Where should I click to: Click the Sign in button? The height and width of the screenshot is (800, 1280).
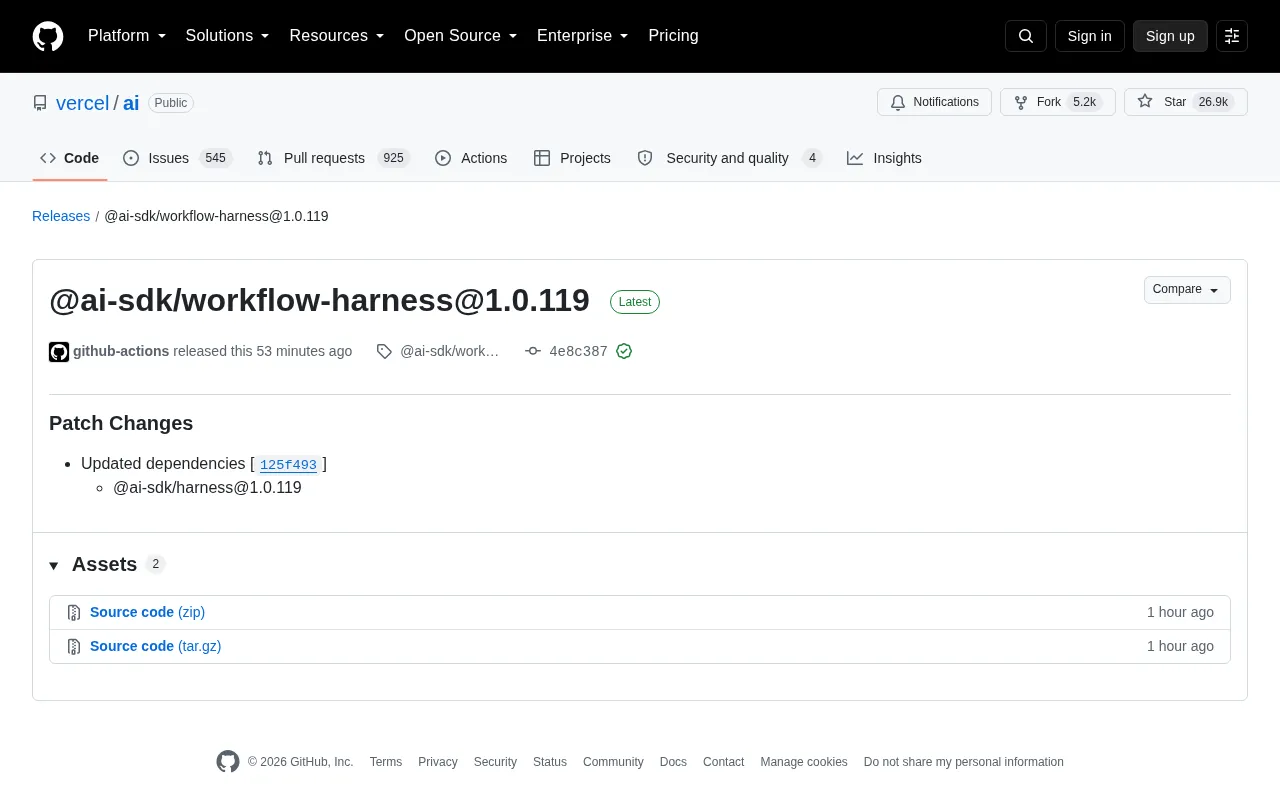[1089, 36]
